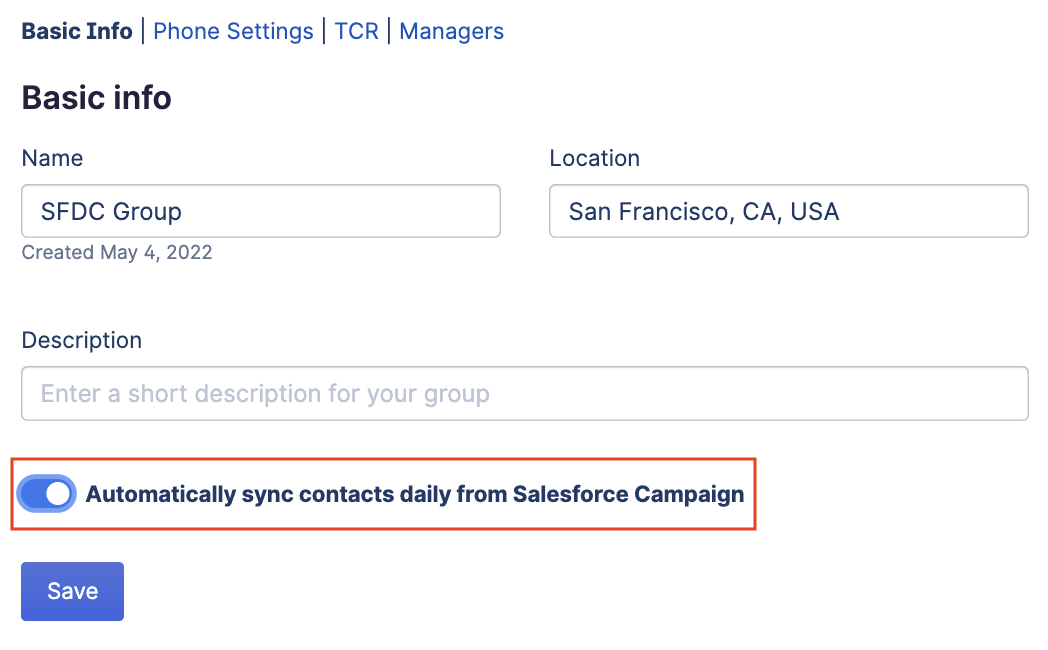Go to the Managers tab

(x=451, y=31)
